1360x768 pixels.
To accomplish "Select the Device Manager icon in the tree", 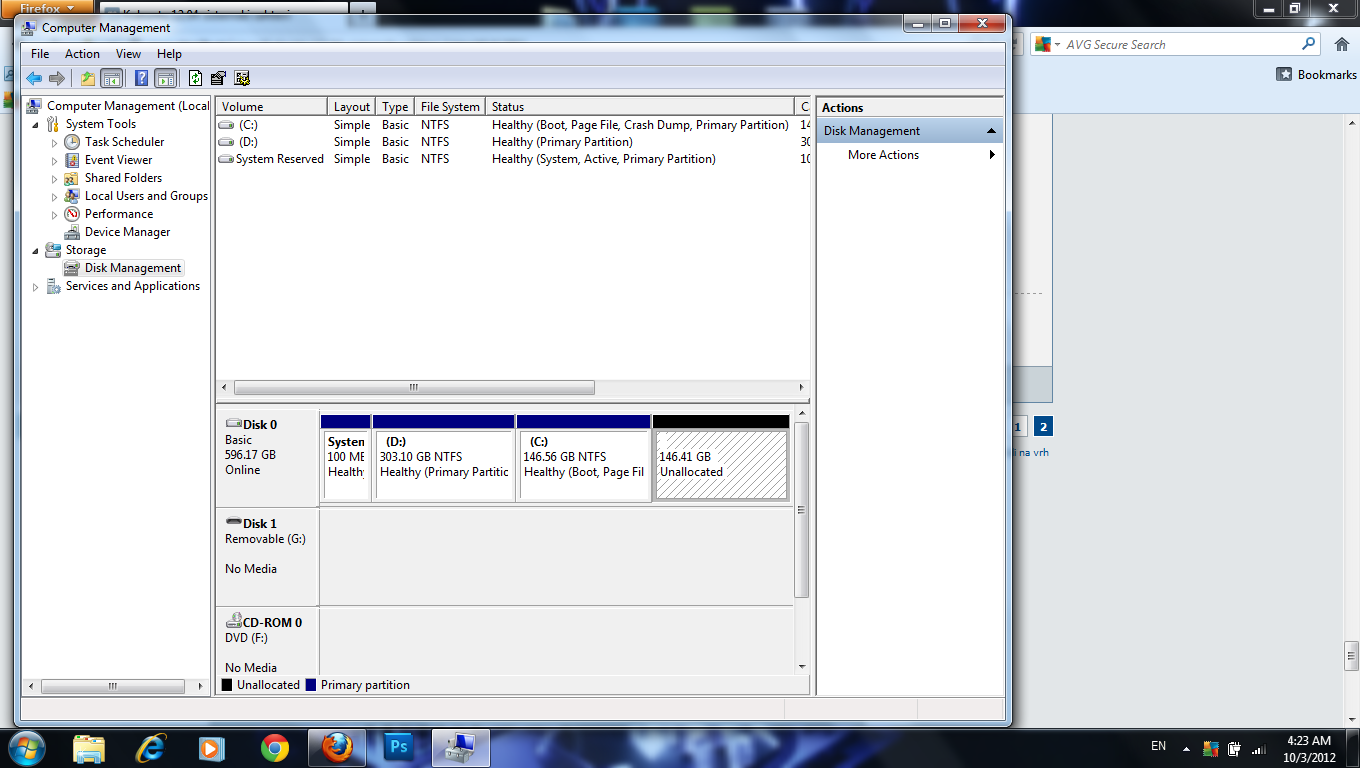I will (x=72, y=232).
